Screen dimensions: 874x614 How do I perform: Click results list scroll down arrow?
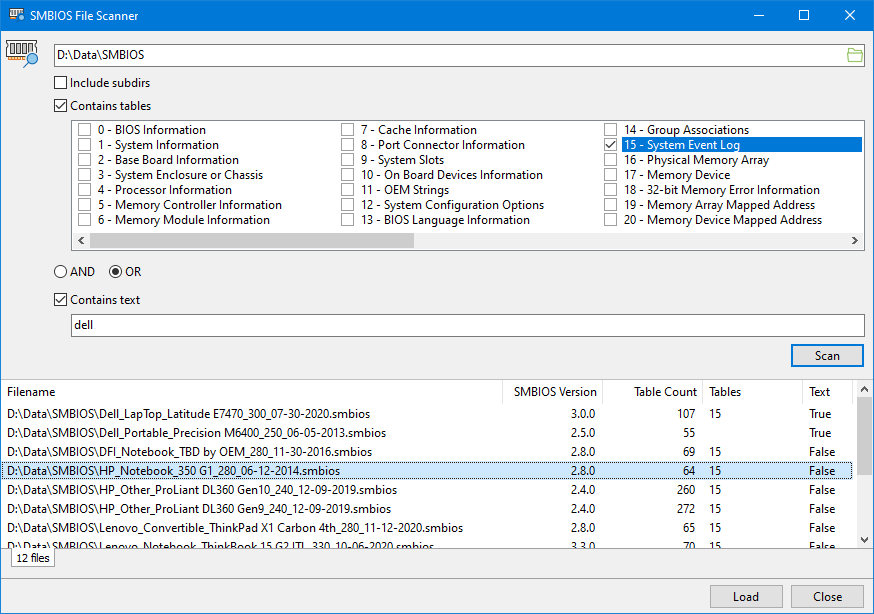tap(865, 539)
